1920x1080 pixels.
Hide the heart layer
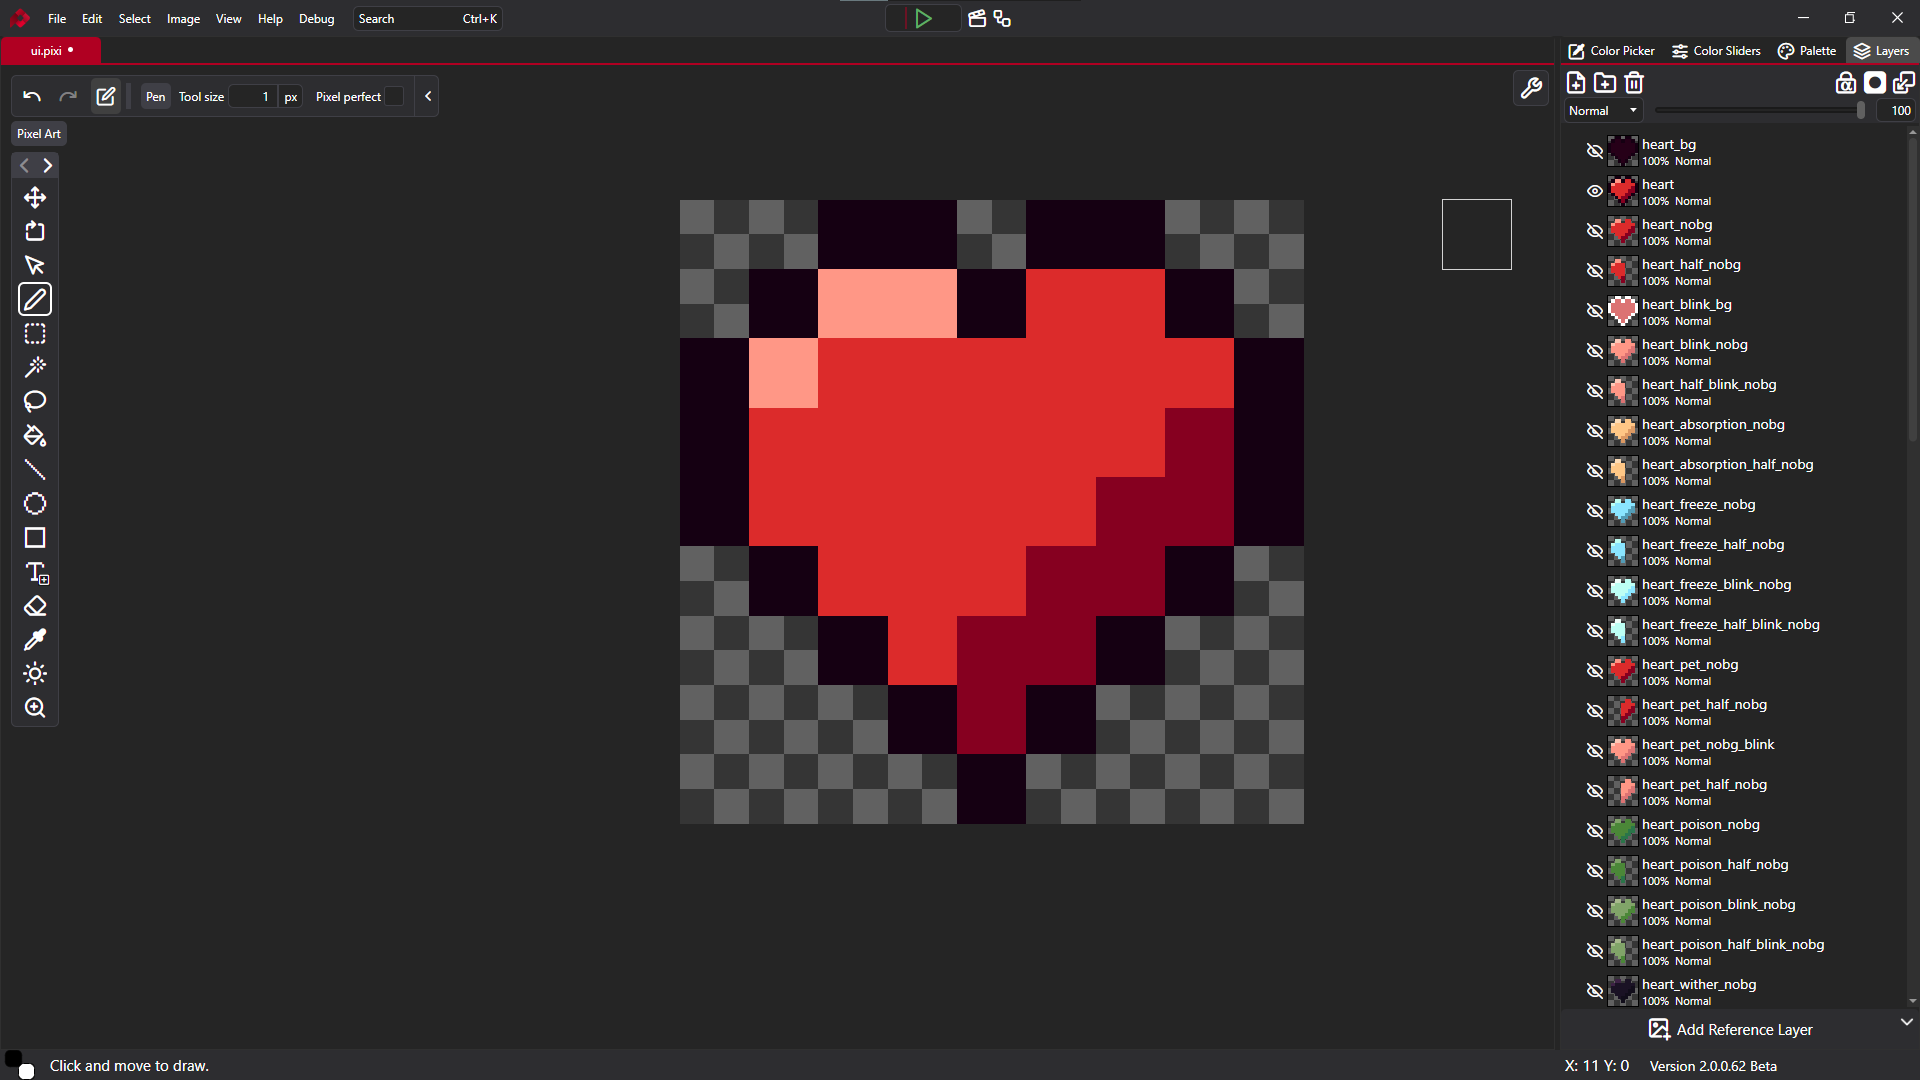(1595, 191)
